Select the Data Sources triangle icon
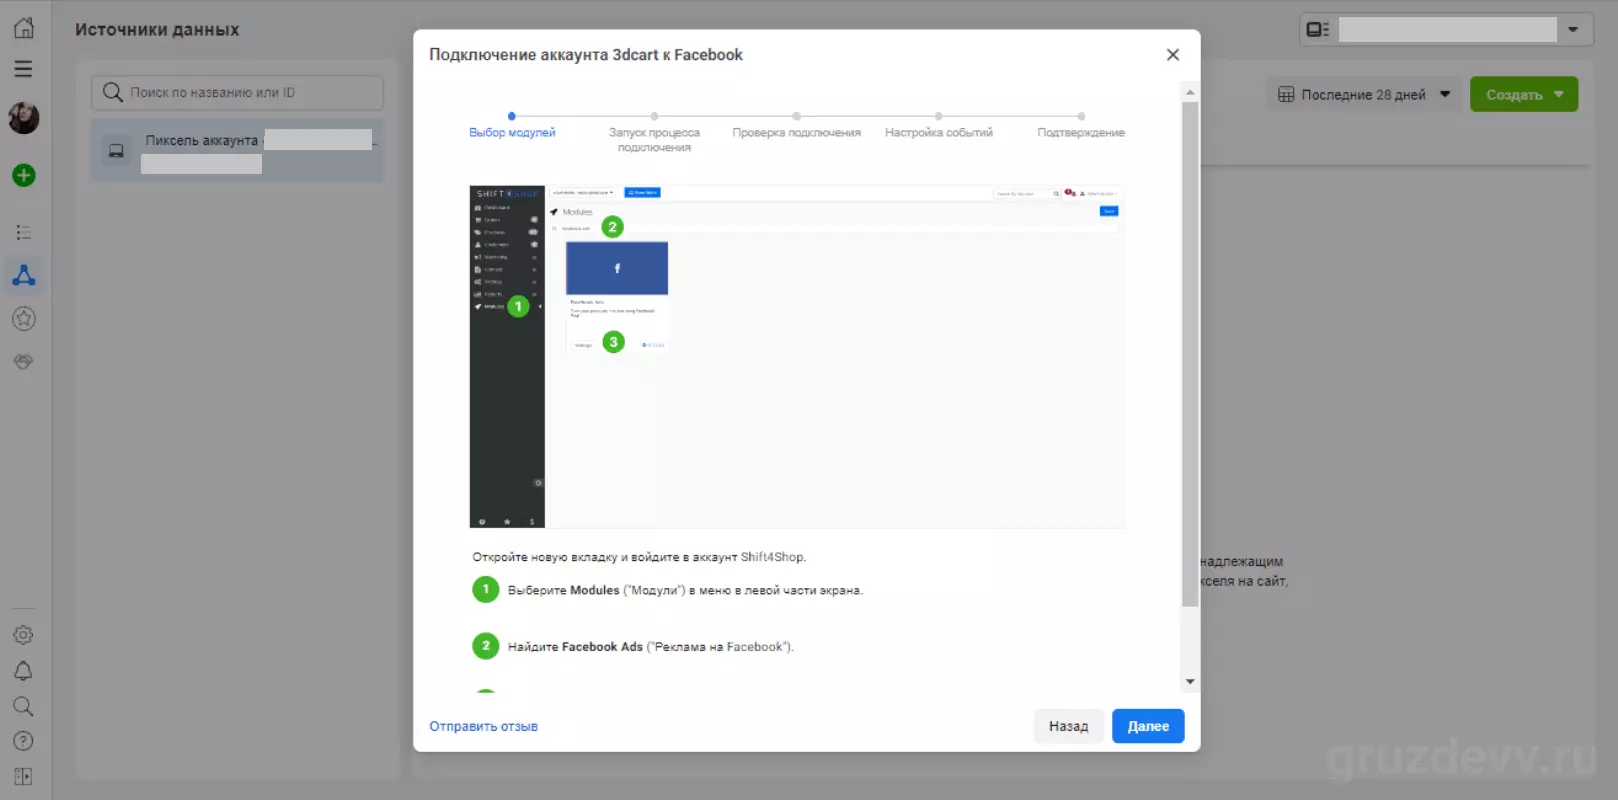Image resolution: width=1618 pixels, height=800 pixels. coord(24,275)
